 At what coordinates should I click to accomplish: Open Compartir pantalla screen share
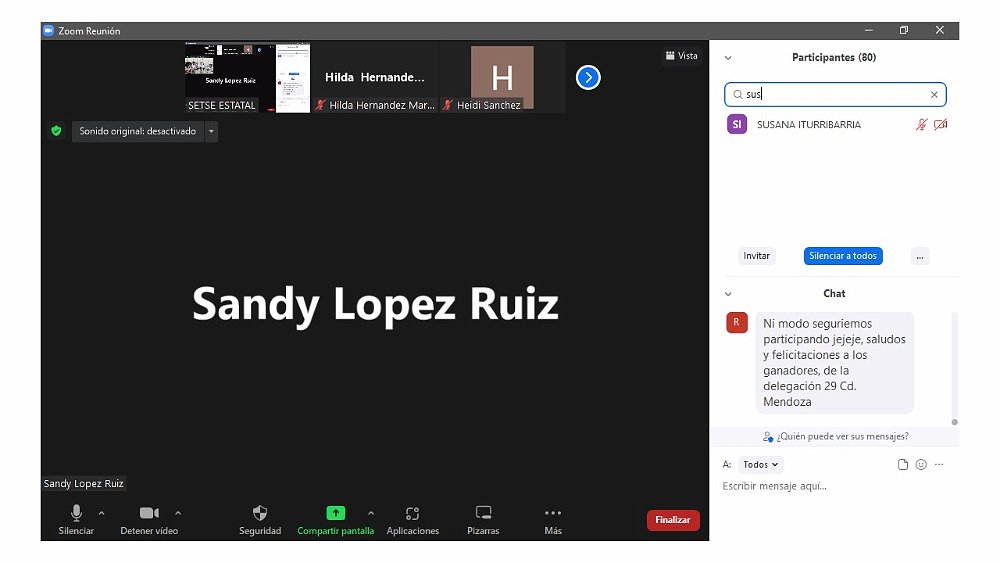(x=335, y=514)
